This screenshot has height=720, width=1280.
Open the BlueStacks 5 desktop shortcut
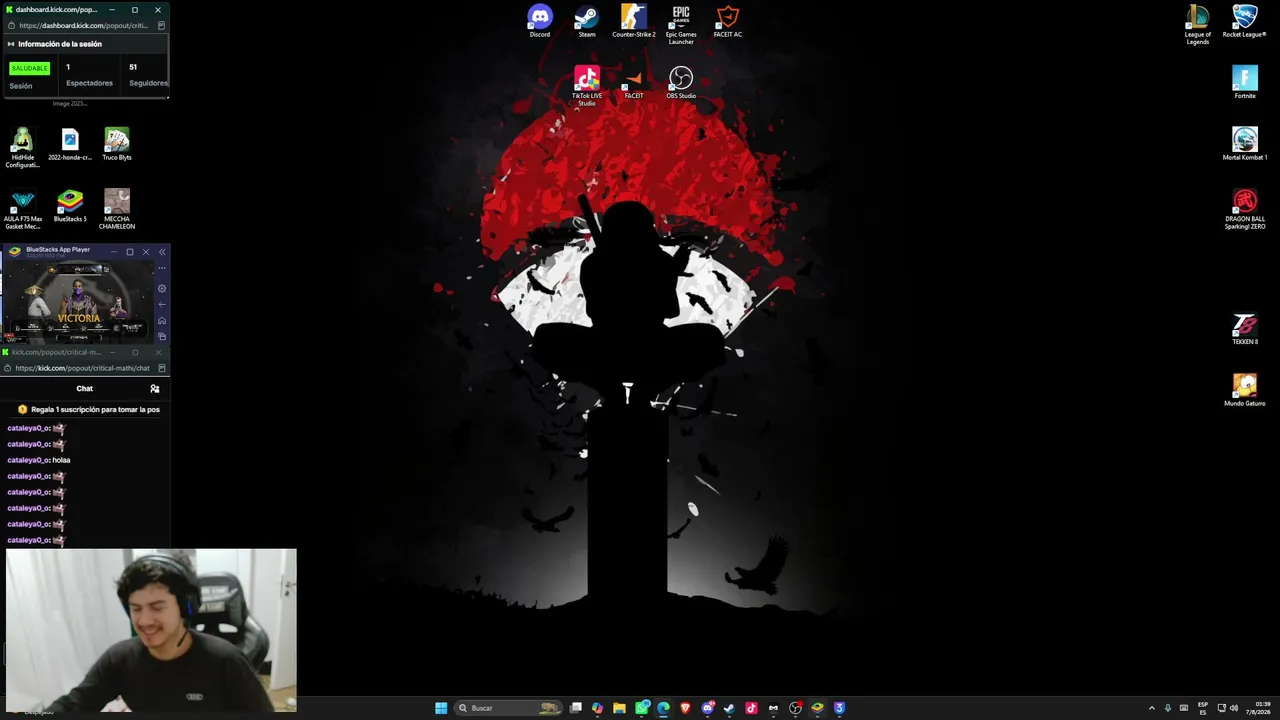70,206
